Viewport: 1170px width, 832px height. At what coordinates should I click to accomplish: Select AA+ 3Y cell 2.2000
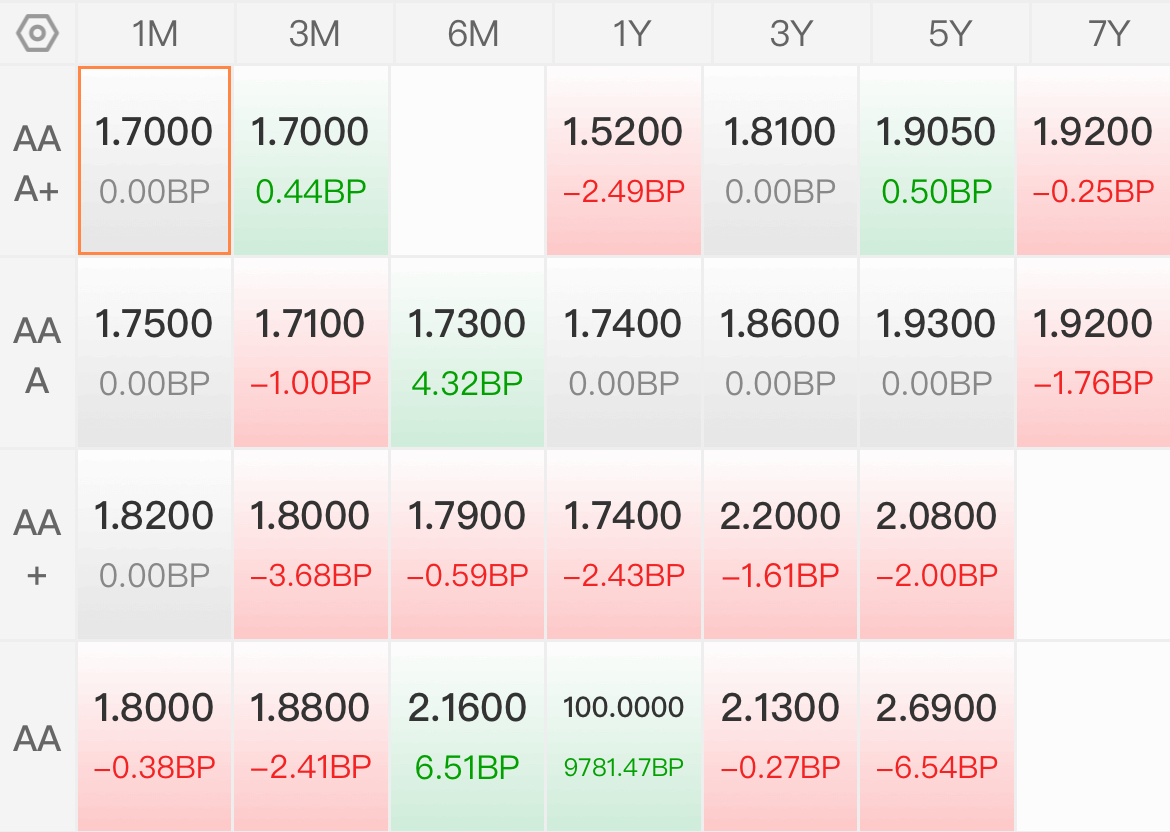tap(780, 544)
